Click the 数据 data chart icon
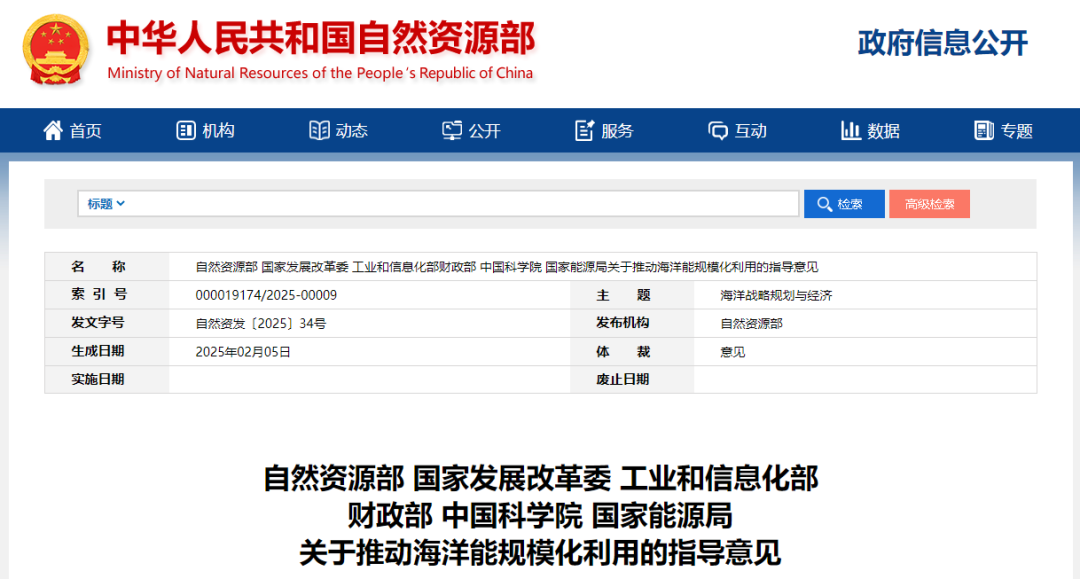The height and width of the screenshot is (579, 1080). click(851, 130)
